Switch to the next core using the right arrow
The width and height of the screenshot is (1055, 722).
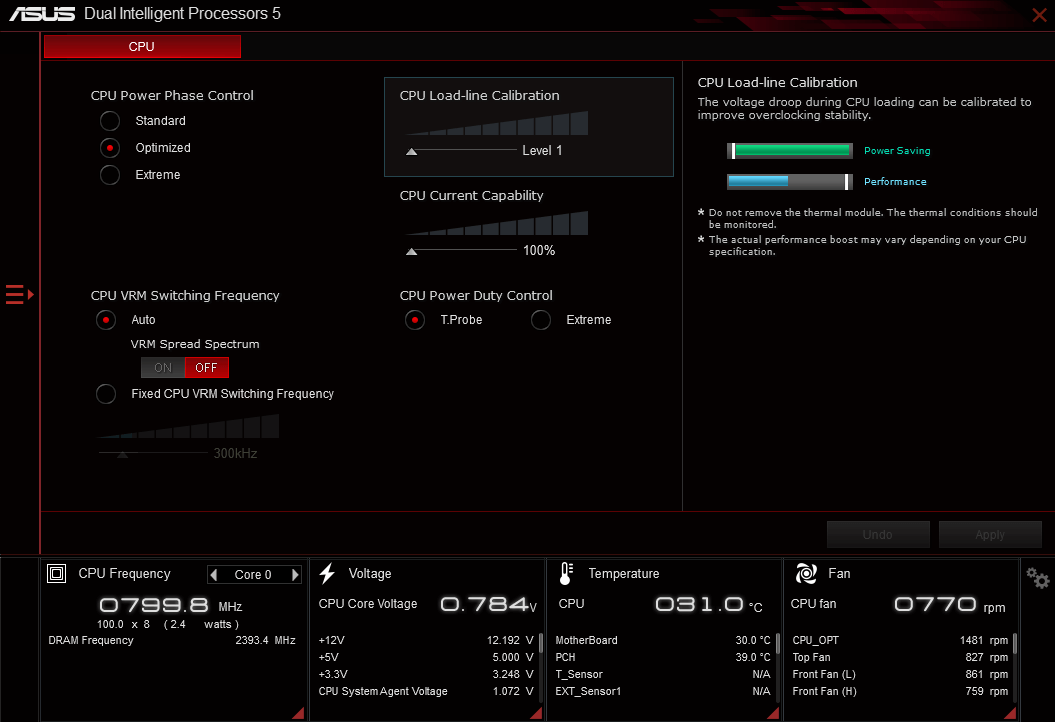(x=295, y=575)
